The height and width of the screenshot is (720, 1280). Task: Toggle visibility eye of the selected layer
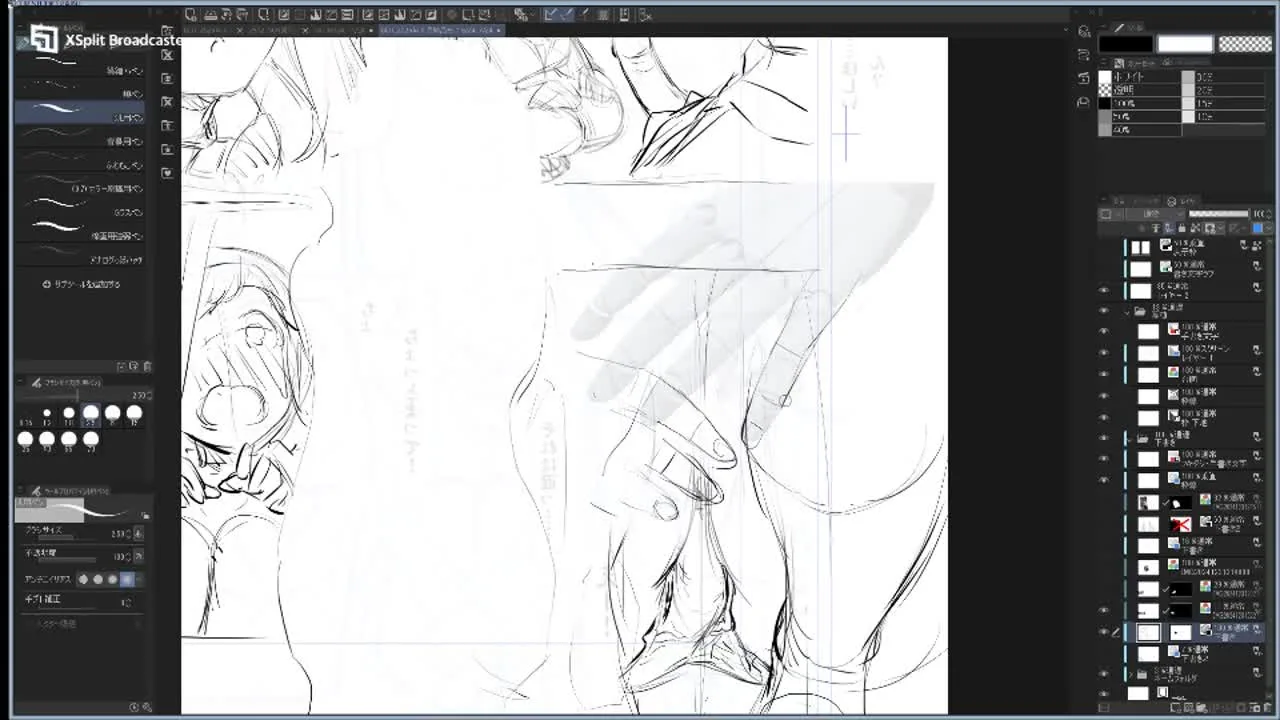coord(1104,632)
